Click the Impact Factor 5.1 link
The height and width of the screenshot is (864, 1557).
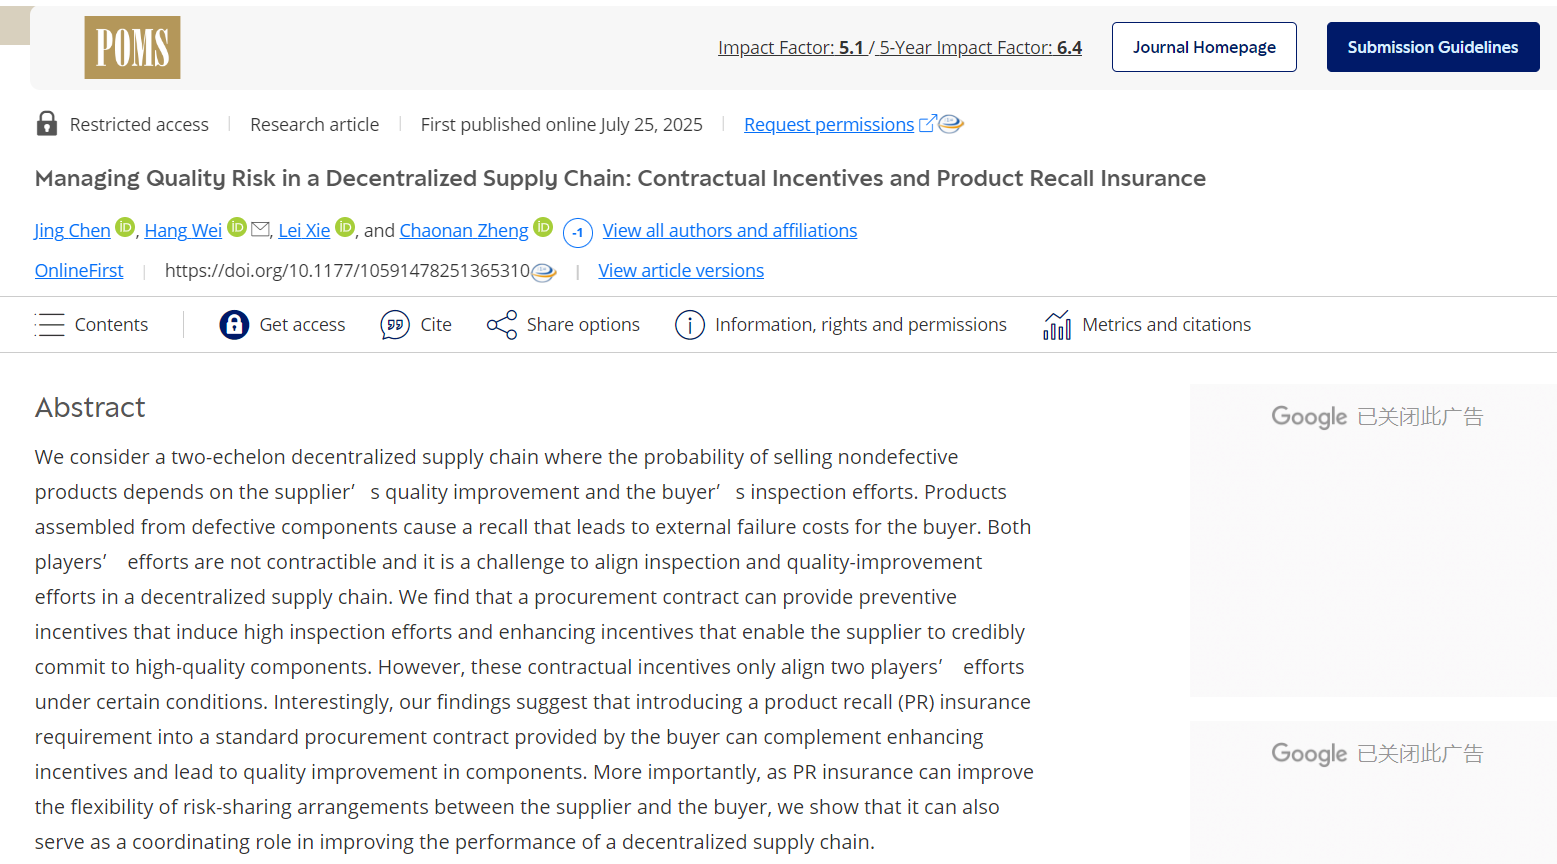pos(791,48)
